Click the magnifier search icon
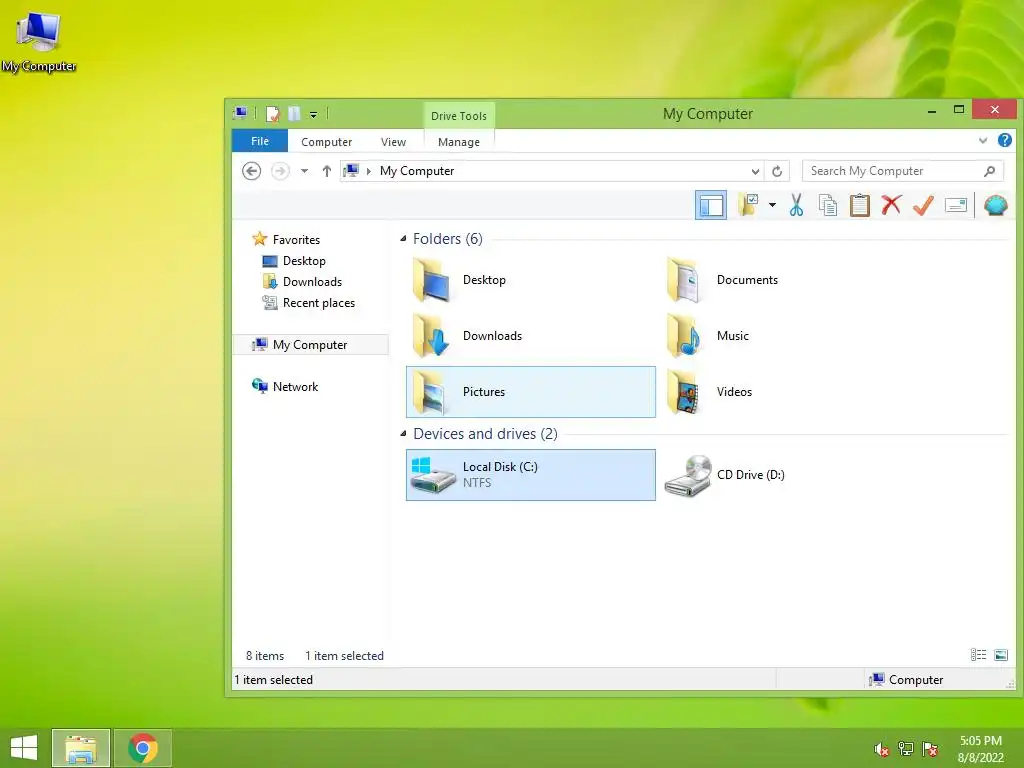The width and height of the screenshot is (1024, 768). tap(989, 171)
